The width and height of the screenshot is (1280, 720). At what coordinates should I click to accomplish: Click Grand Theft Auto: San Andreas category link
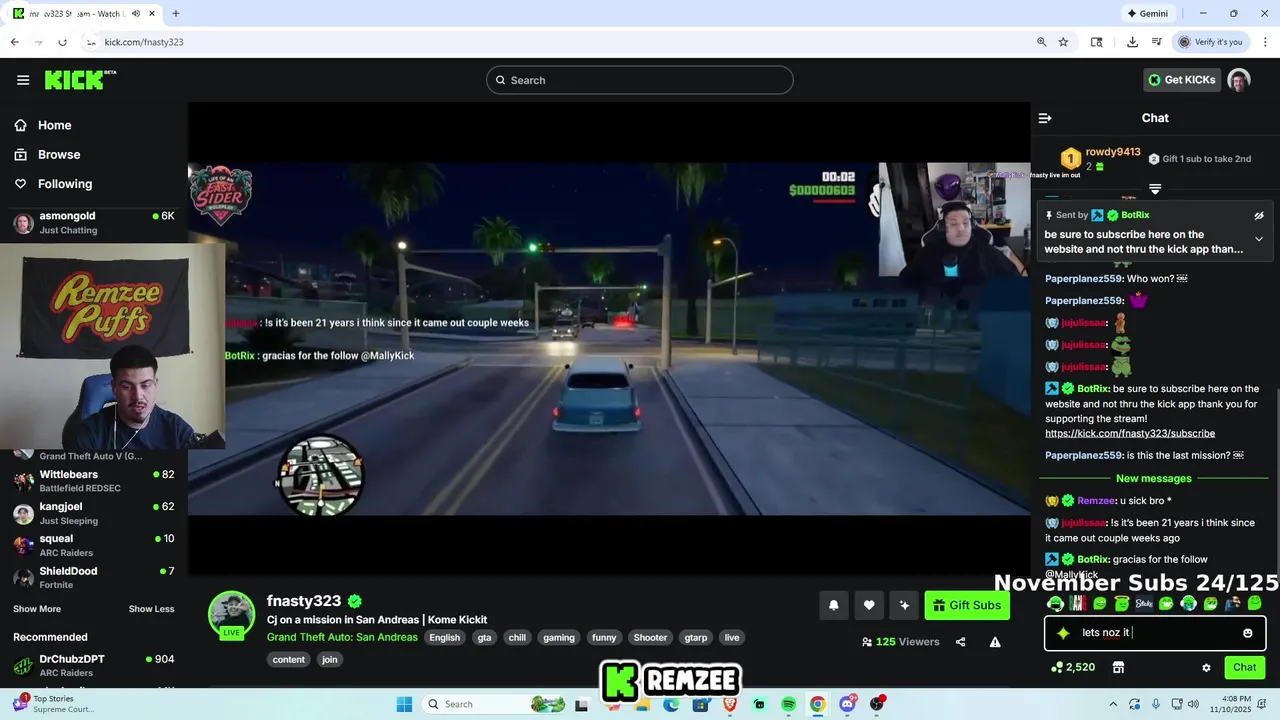click(x=342, y=637)
